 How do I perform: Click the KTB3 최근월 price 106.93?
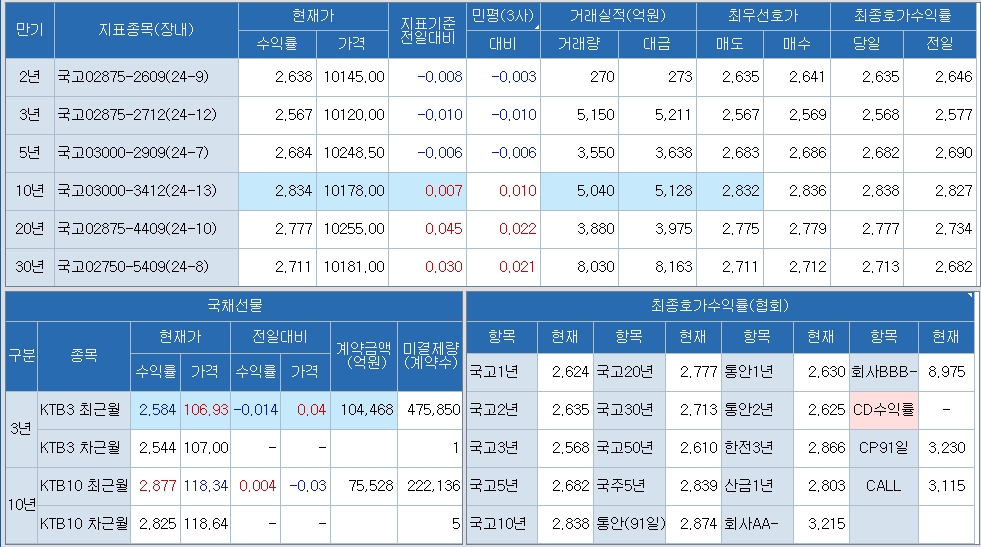(206, 410)
